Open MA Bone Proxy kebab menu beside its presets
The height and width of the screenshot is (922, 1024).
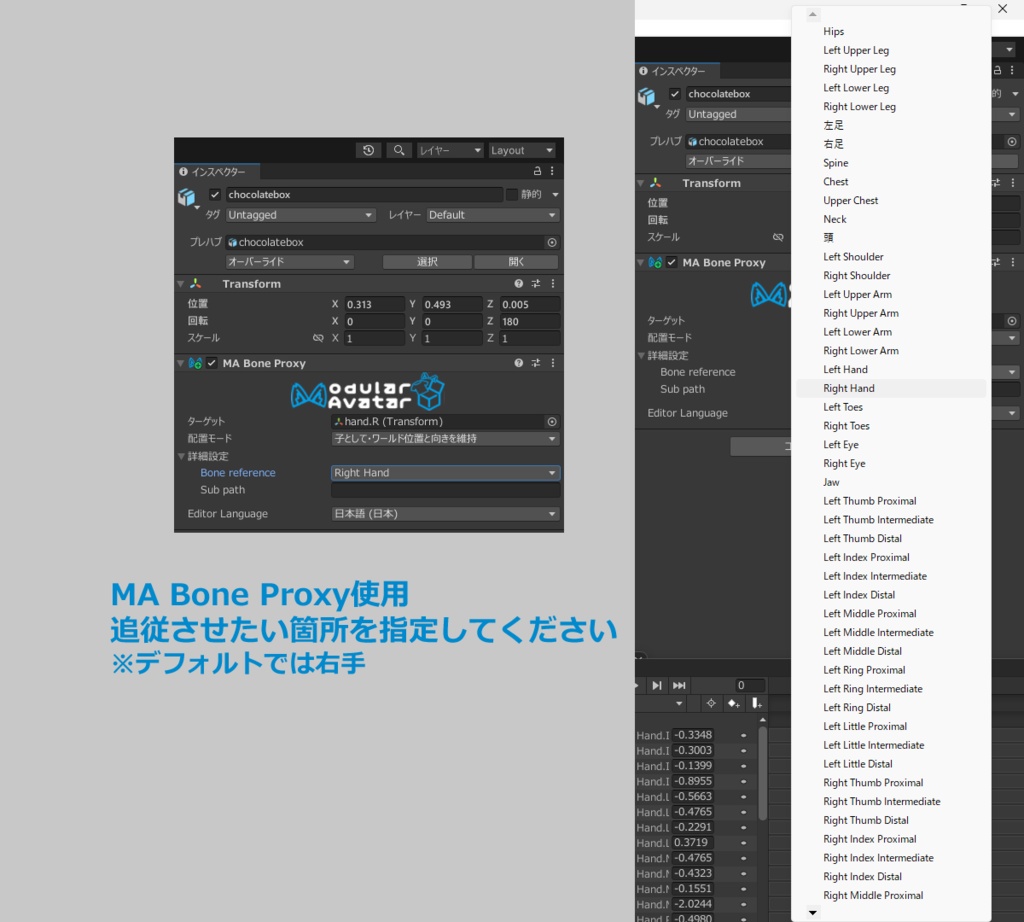[x=552, y=363]
